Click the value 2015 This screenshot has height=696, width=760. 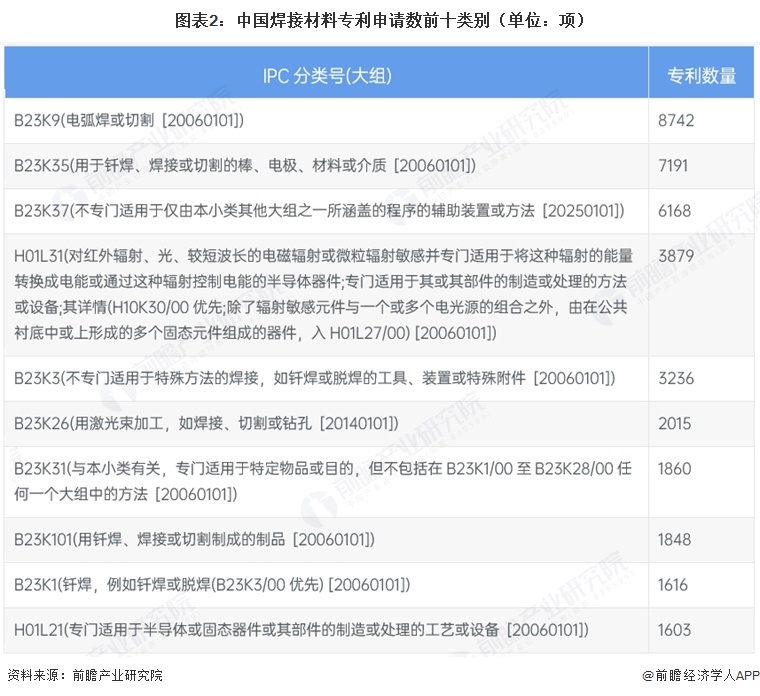pos(674,424)
